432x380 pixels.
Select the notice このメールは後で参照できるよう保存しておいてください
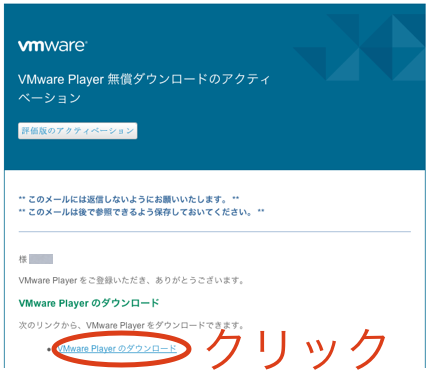[141, 212]
